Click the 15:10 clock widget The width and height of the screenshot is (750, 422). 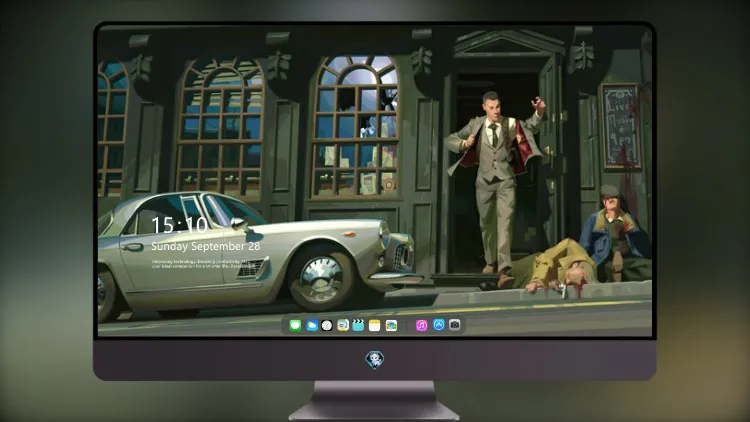click(179, 225)
